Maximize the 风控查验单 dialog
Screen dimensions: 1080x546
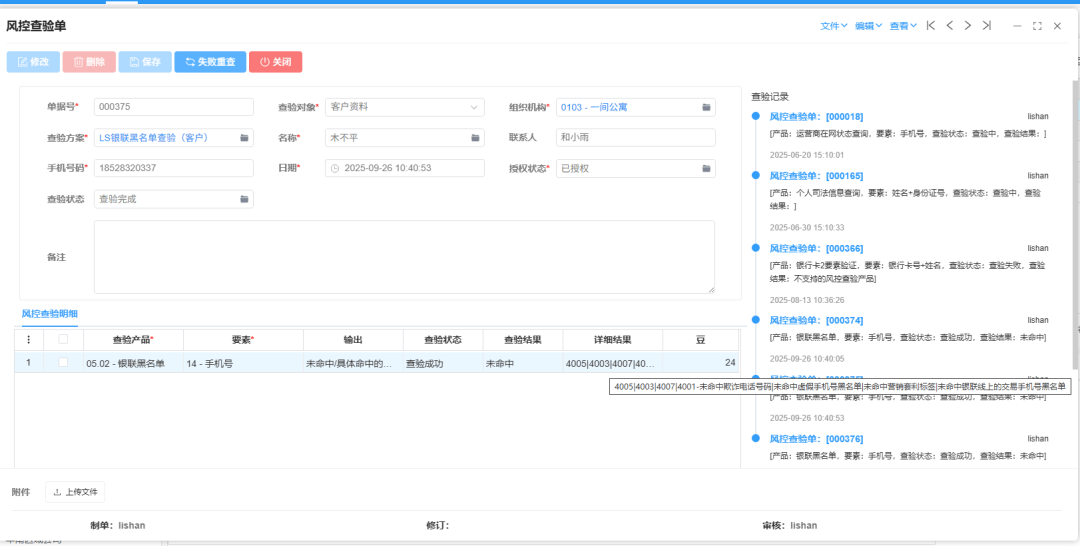pos(1037,26)
